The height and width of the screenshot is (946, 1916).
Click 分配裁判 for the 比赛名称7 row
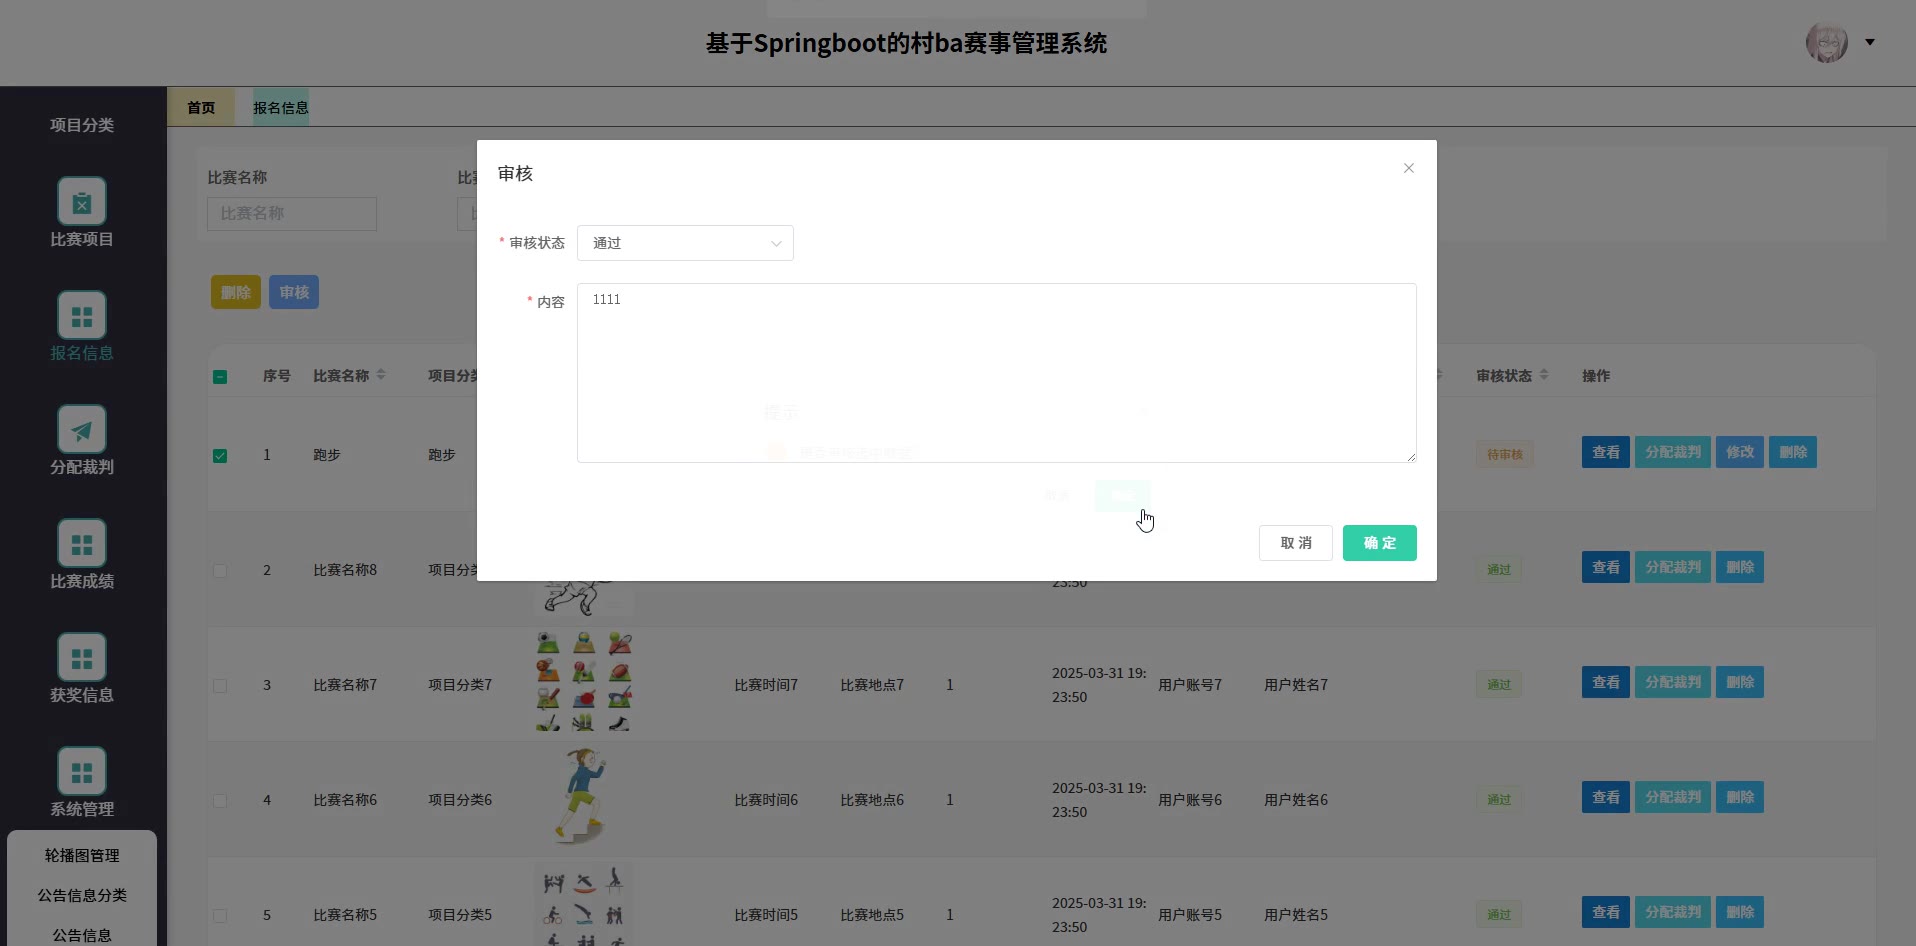[1673, 682]
